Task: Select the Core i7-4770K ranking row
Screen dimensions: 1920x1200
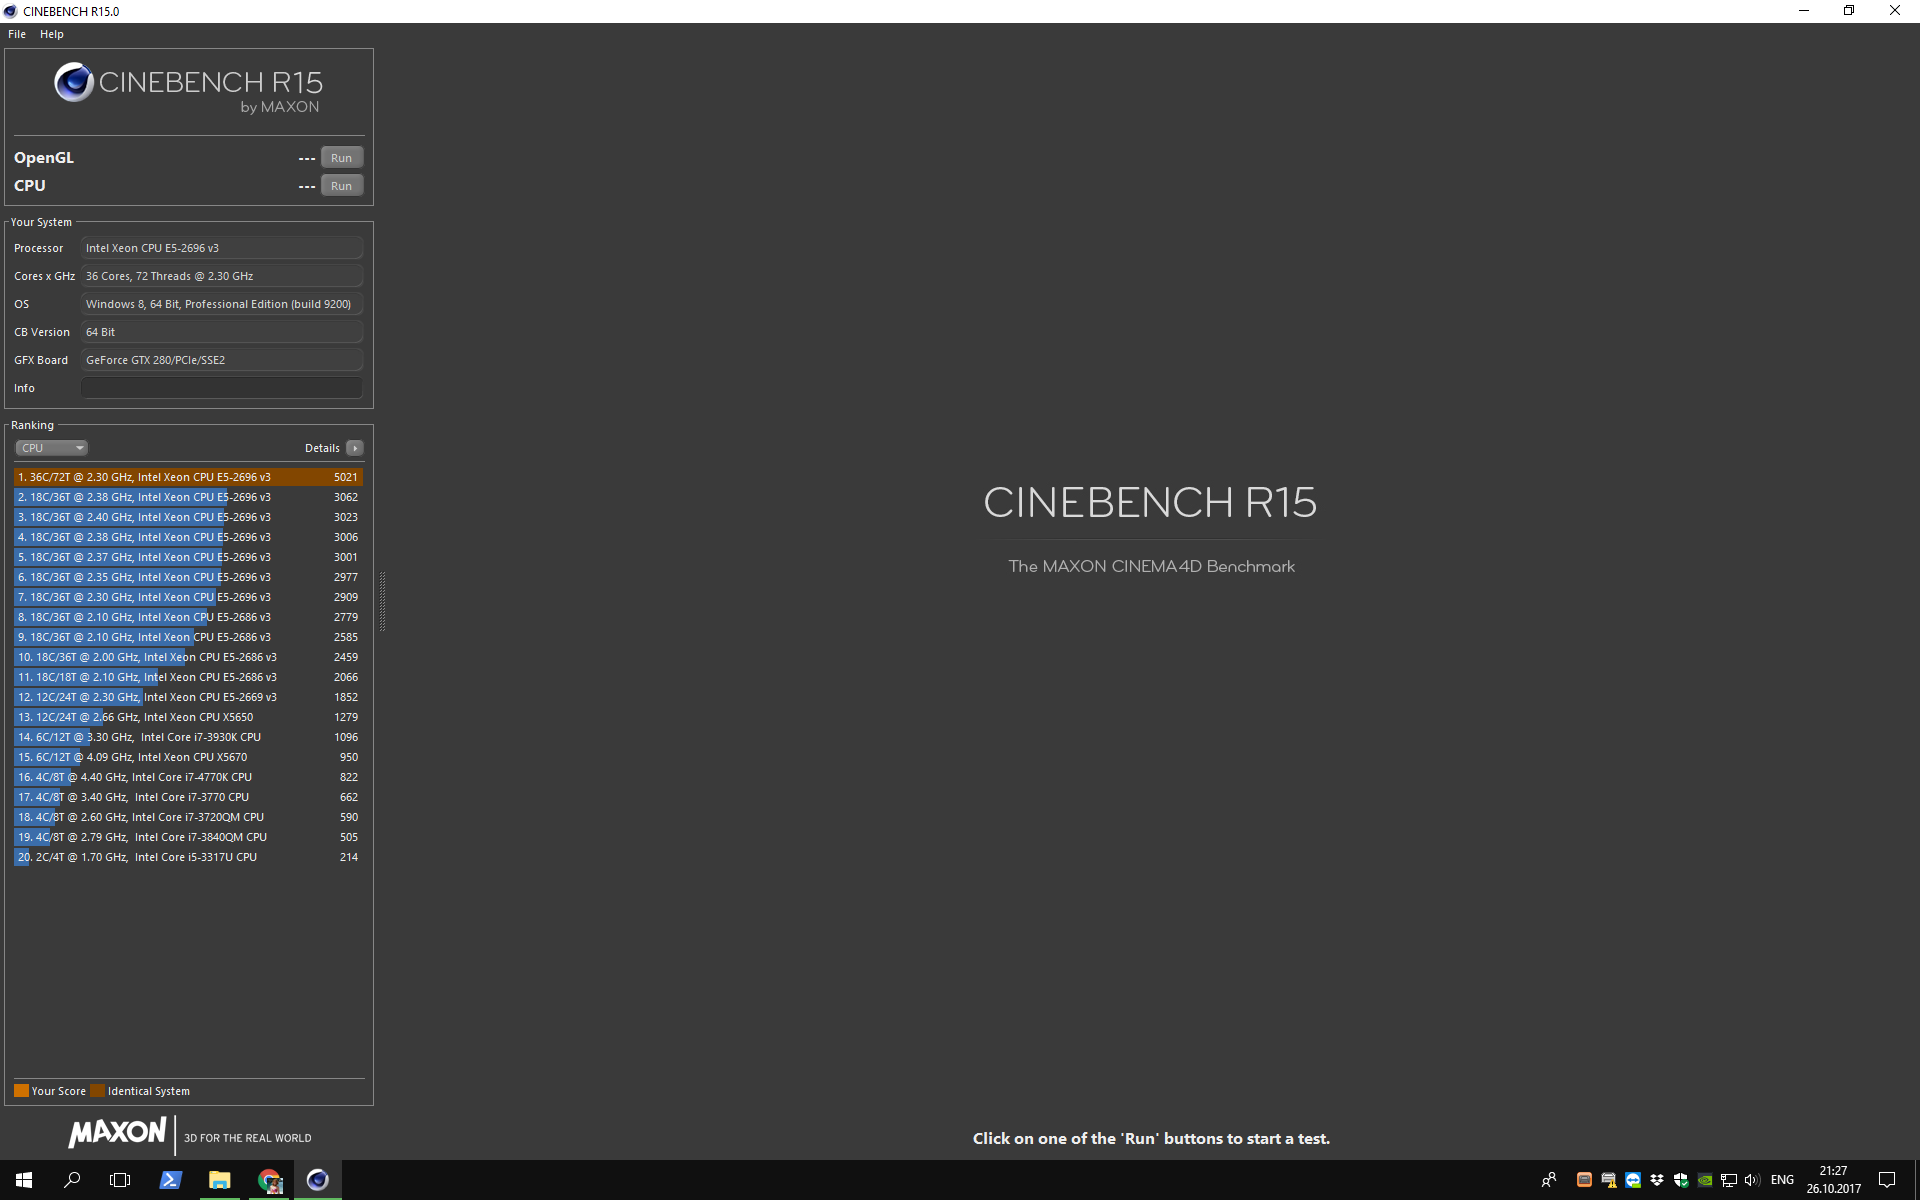Action: click(188, 777)
